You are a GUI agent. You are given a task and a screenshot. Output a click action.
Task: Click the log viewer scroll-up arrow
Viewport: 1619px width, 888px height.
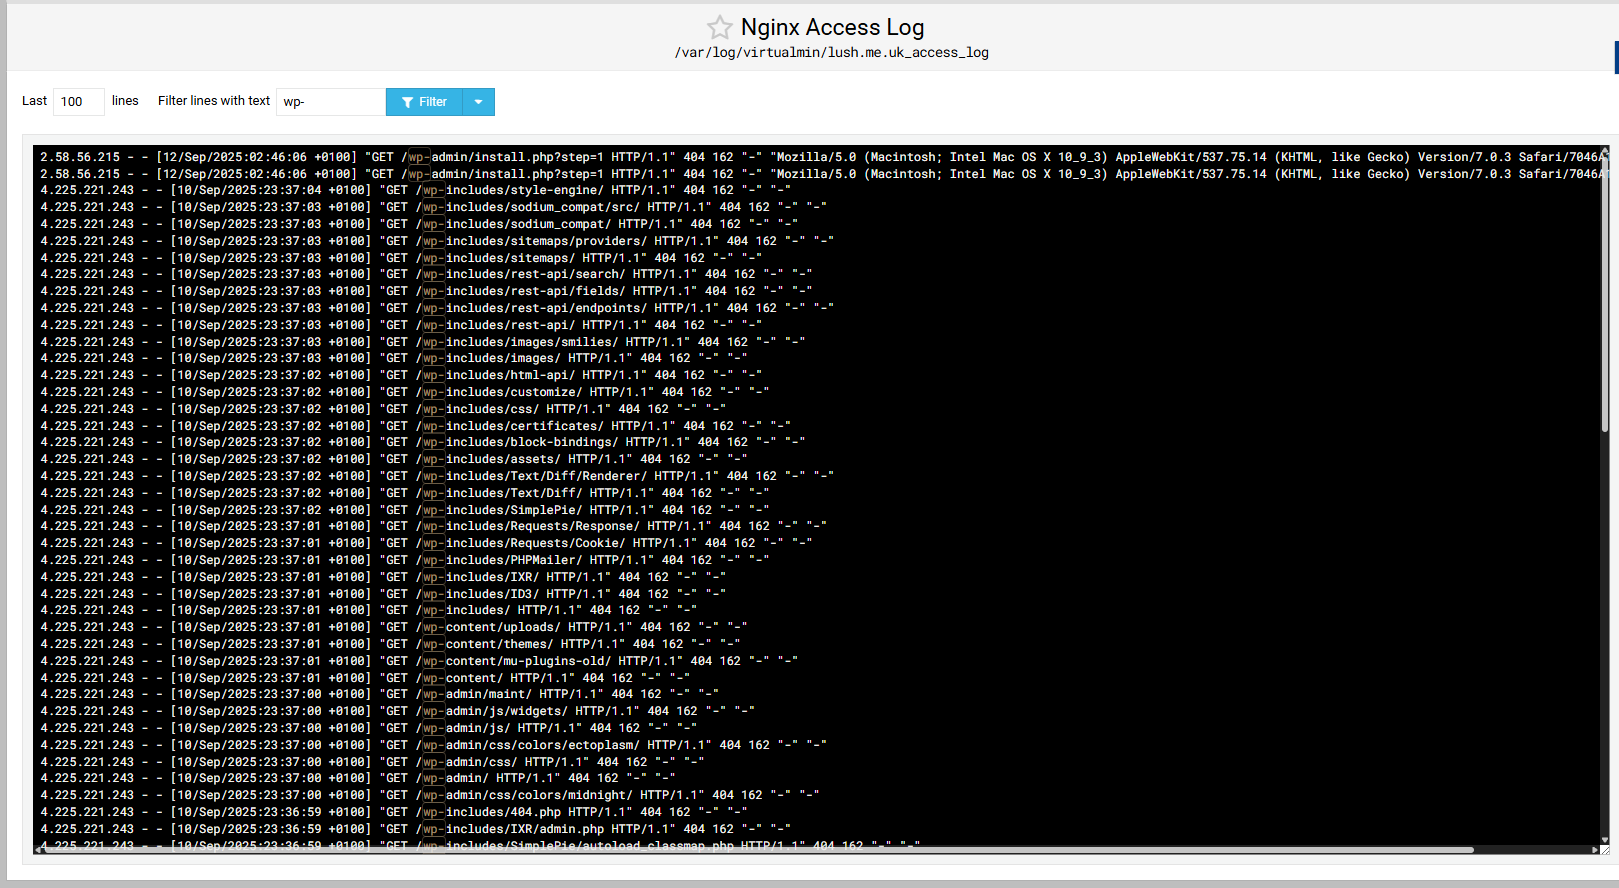[1604, 153]
